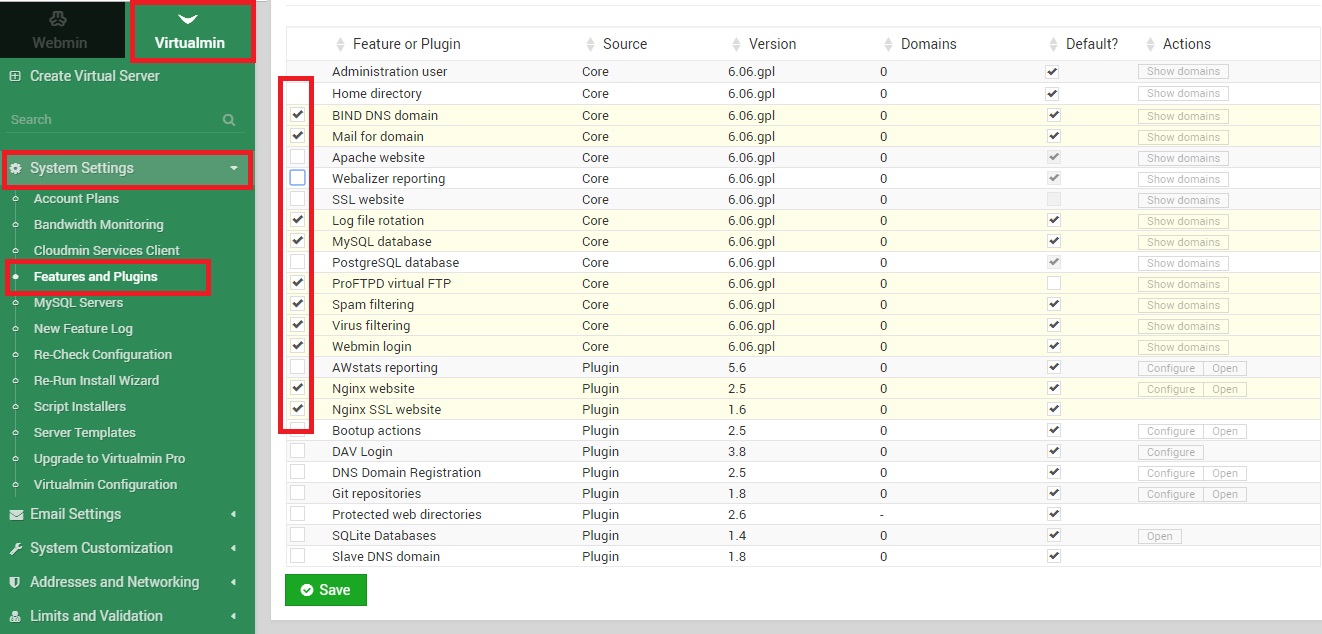Click the System Settings gear icon

click(x=16, y=169)
